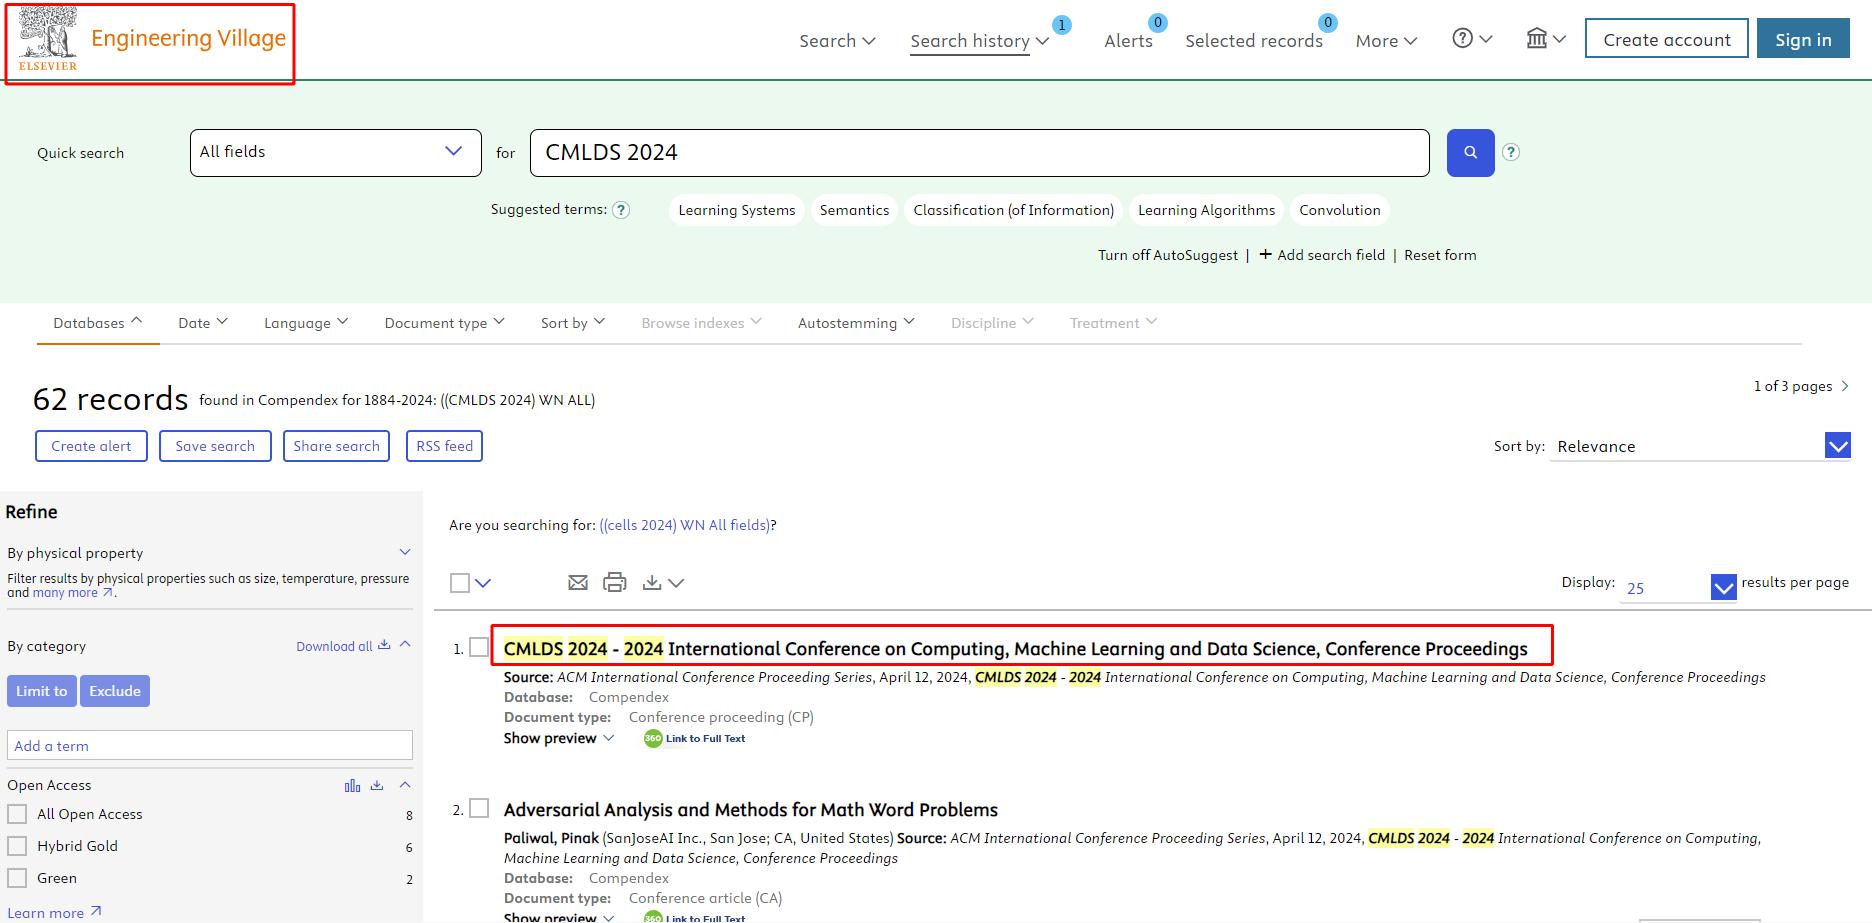Download Open Access facet data icon
Viewport: 1872px width, 923px height.
click(x=377, y=786)
